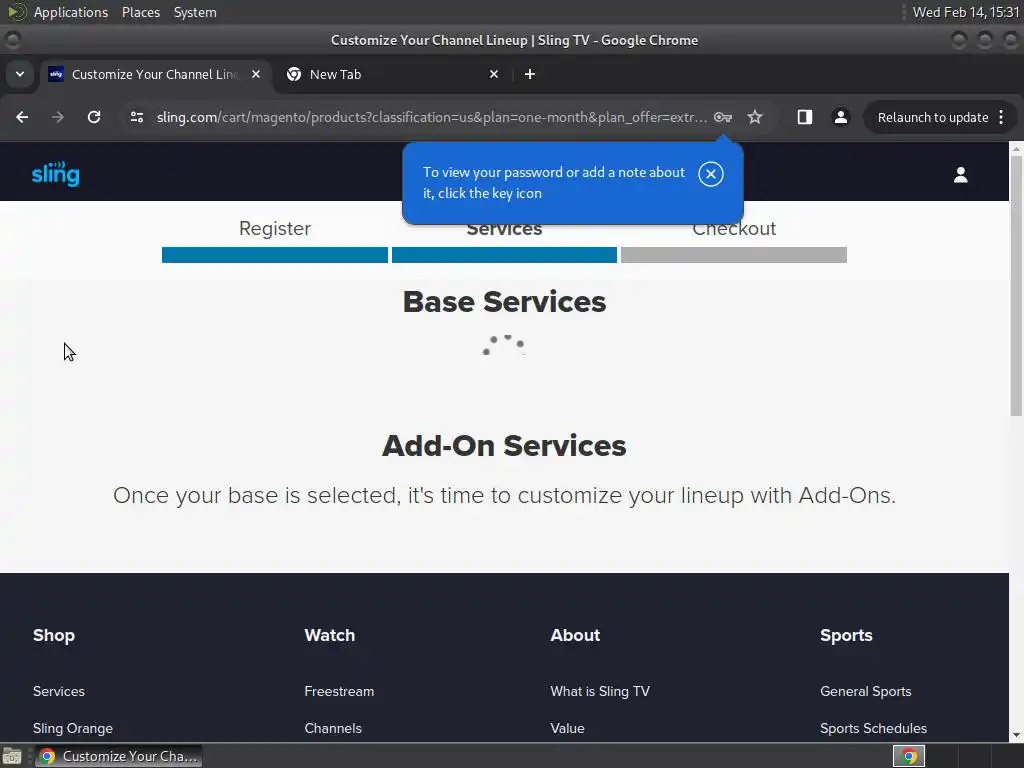Click the Services step progress bar
1024x768 pixels.
tap(504, 255)
